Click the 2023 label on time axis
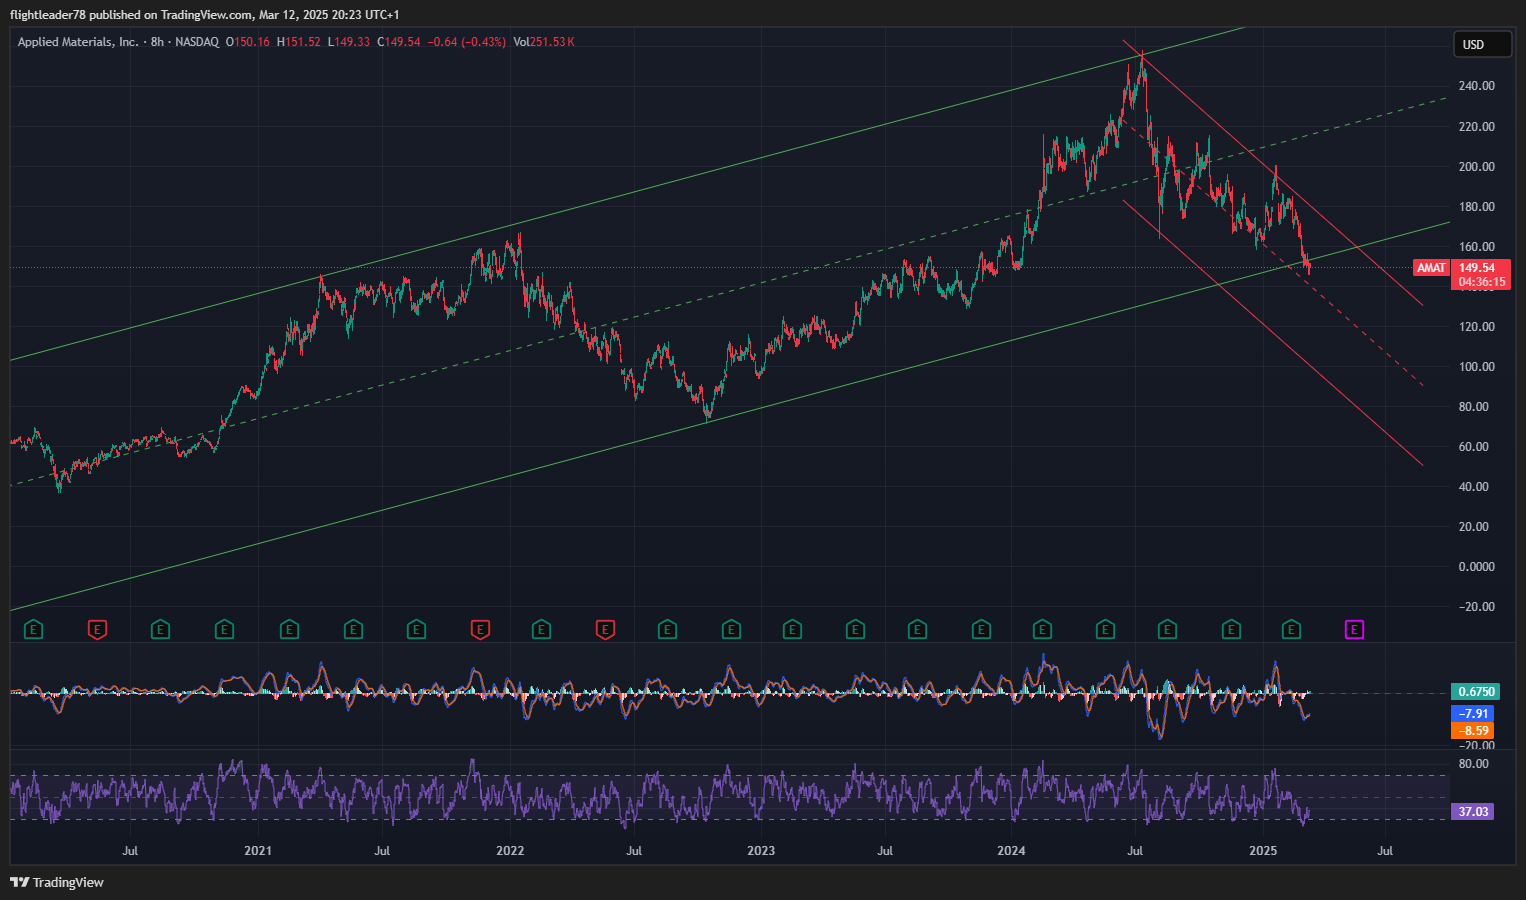The width and height of the screenshot is (1526, 900). (x=761, y=851)
